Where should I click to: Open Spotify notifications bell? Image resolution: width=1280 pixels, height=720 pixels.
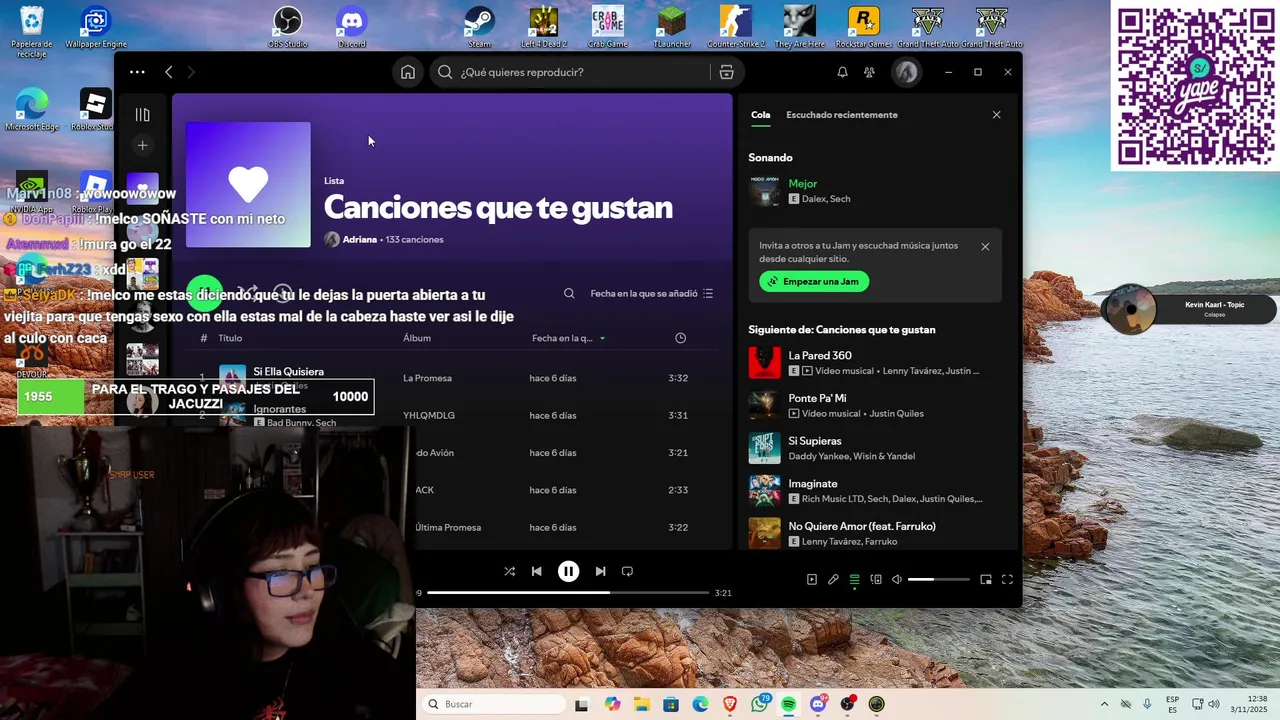842,72
